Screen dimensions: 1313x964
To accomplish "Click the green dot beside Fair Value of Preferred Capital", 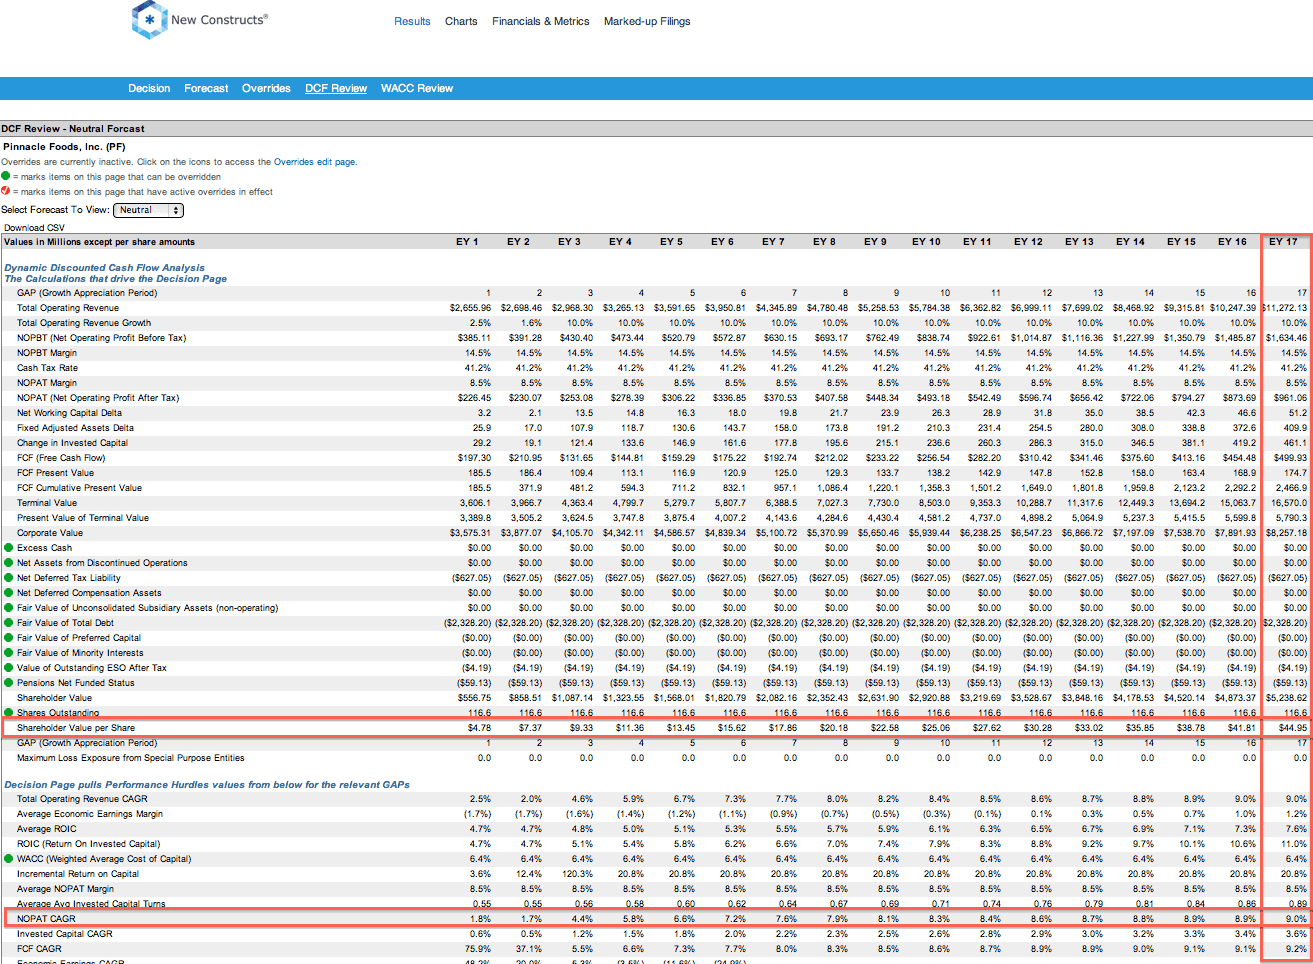I will [x=8, y=638].
